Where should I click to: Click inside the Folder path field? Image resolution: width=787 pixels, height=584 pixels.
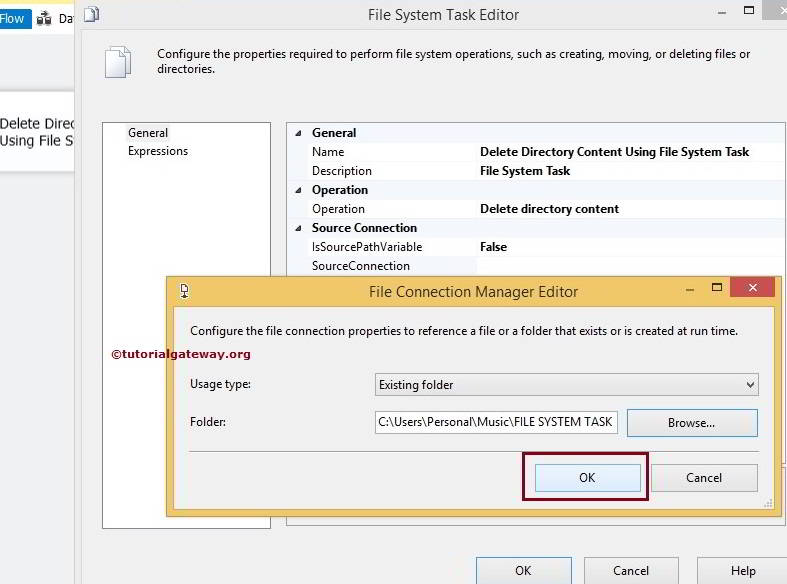click(x=495, y=422)
